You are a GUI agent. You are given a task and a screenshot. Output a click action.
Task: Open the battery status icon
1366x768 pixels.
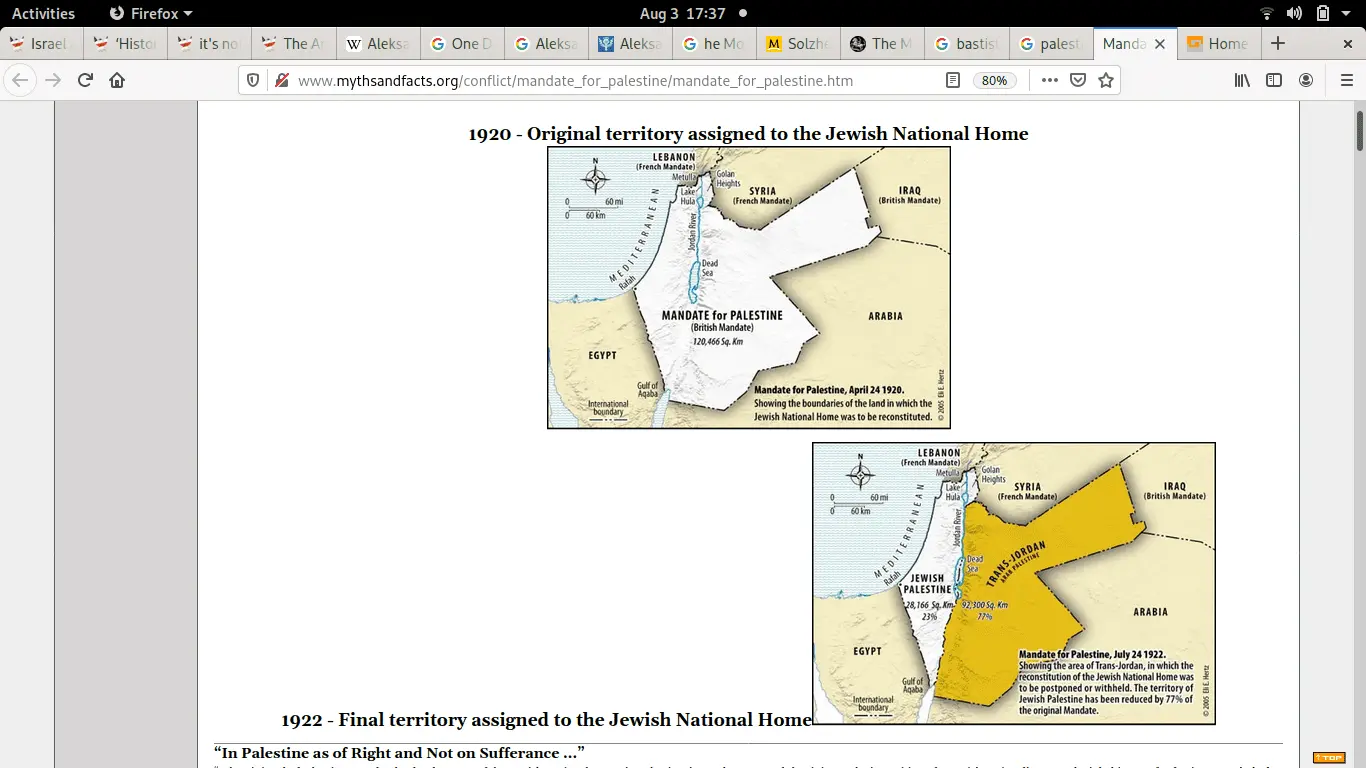point(1323,14)
